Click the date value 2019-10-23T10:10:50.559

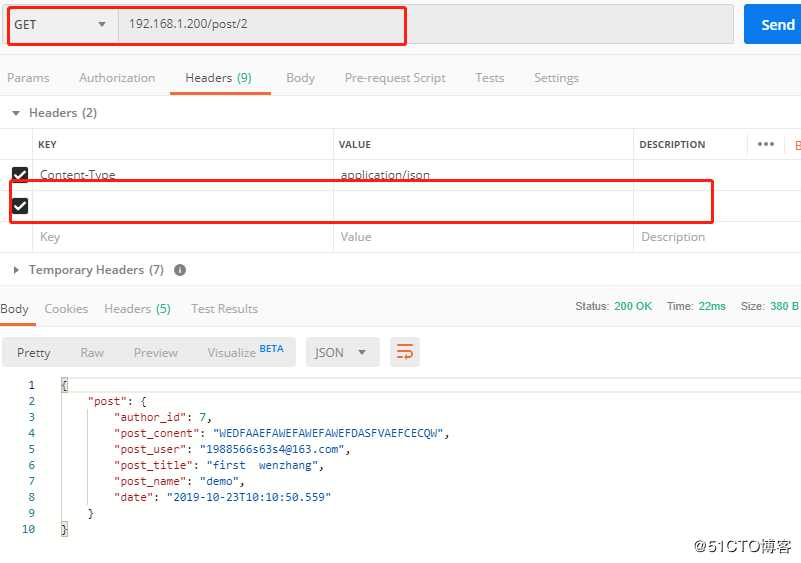pos(249,497)
